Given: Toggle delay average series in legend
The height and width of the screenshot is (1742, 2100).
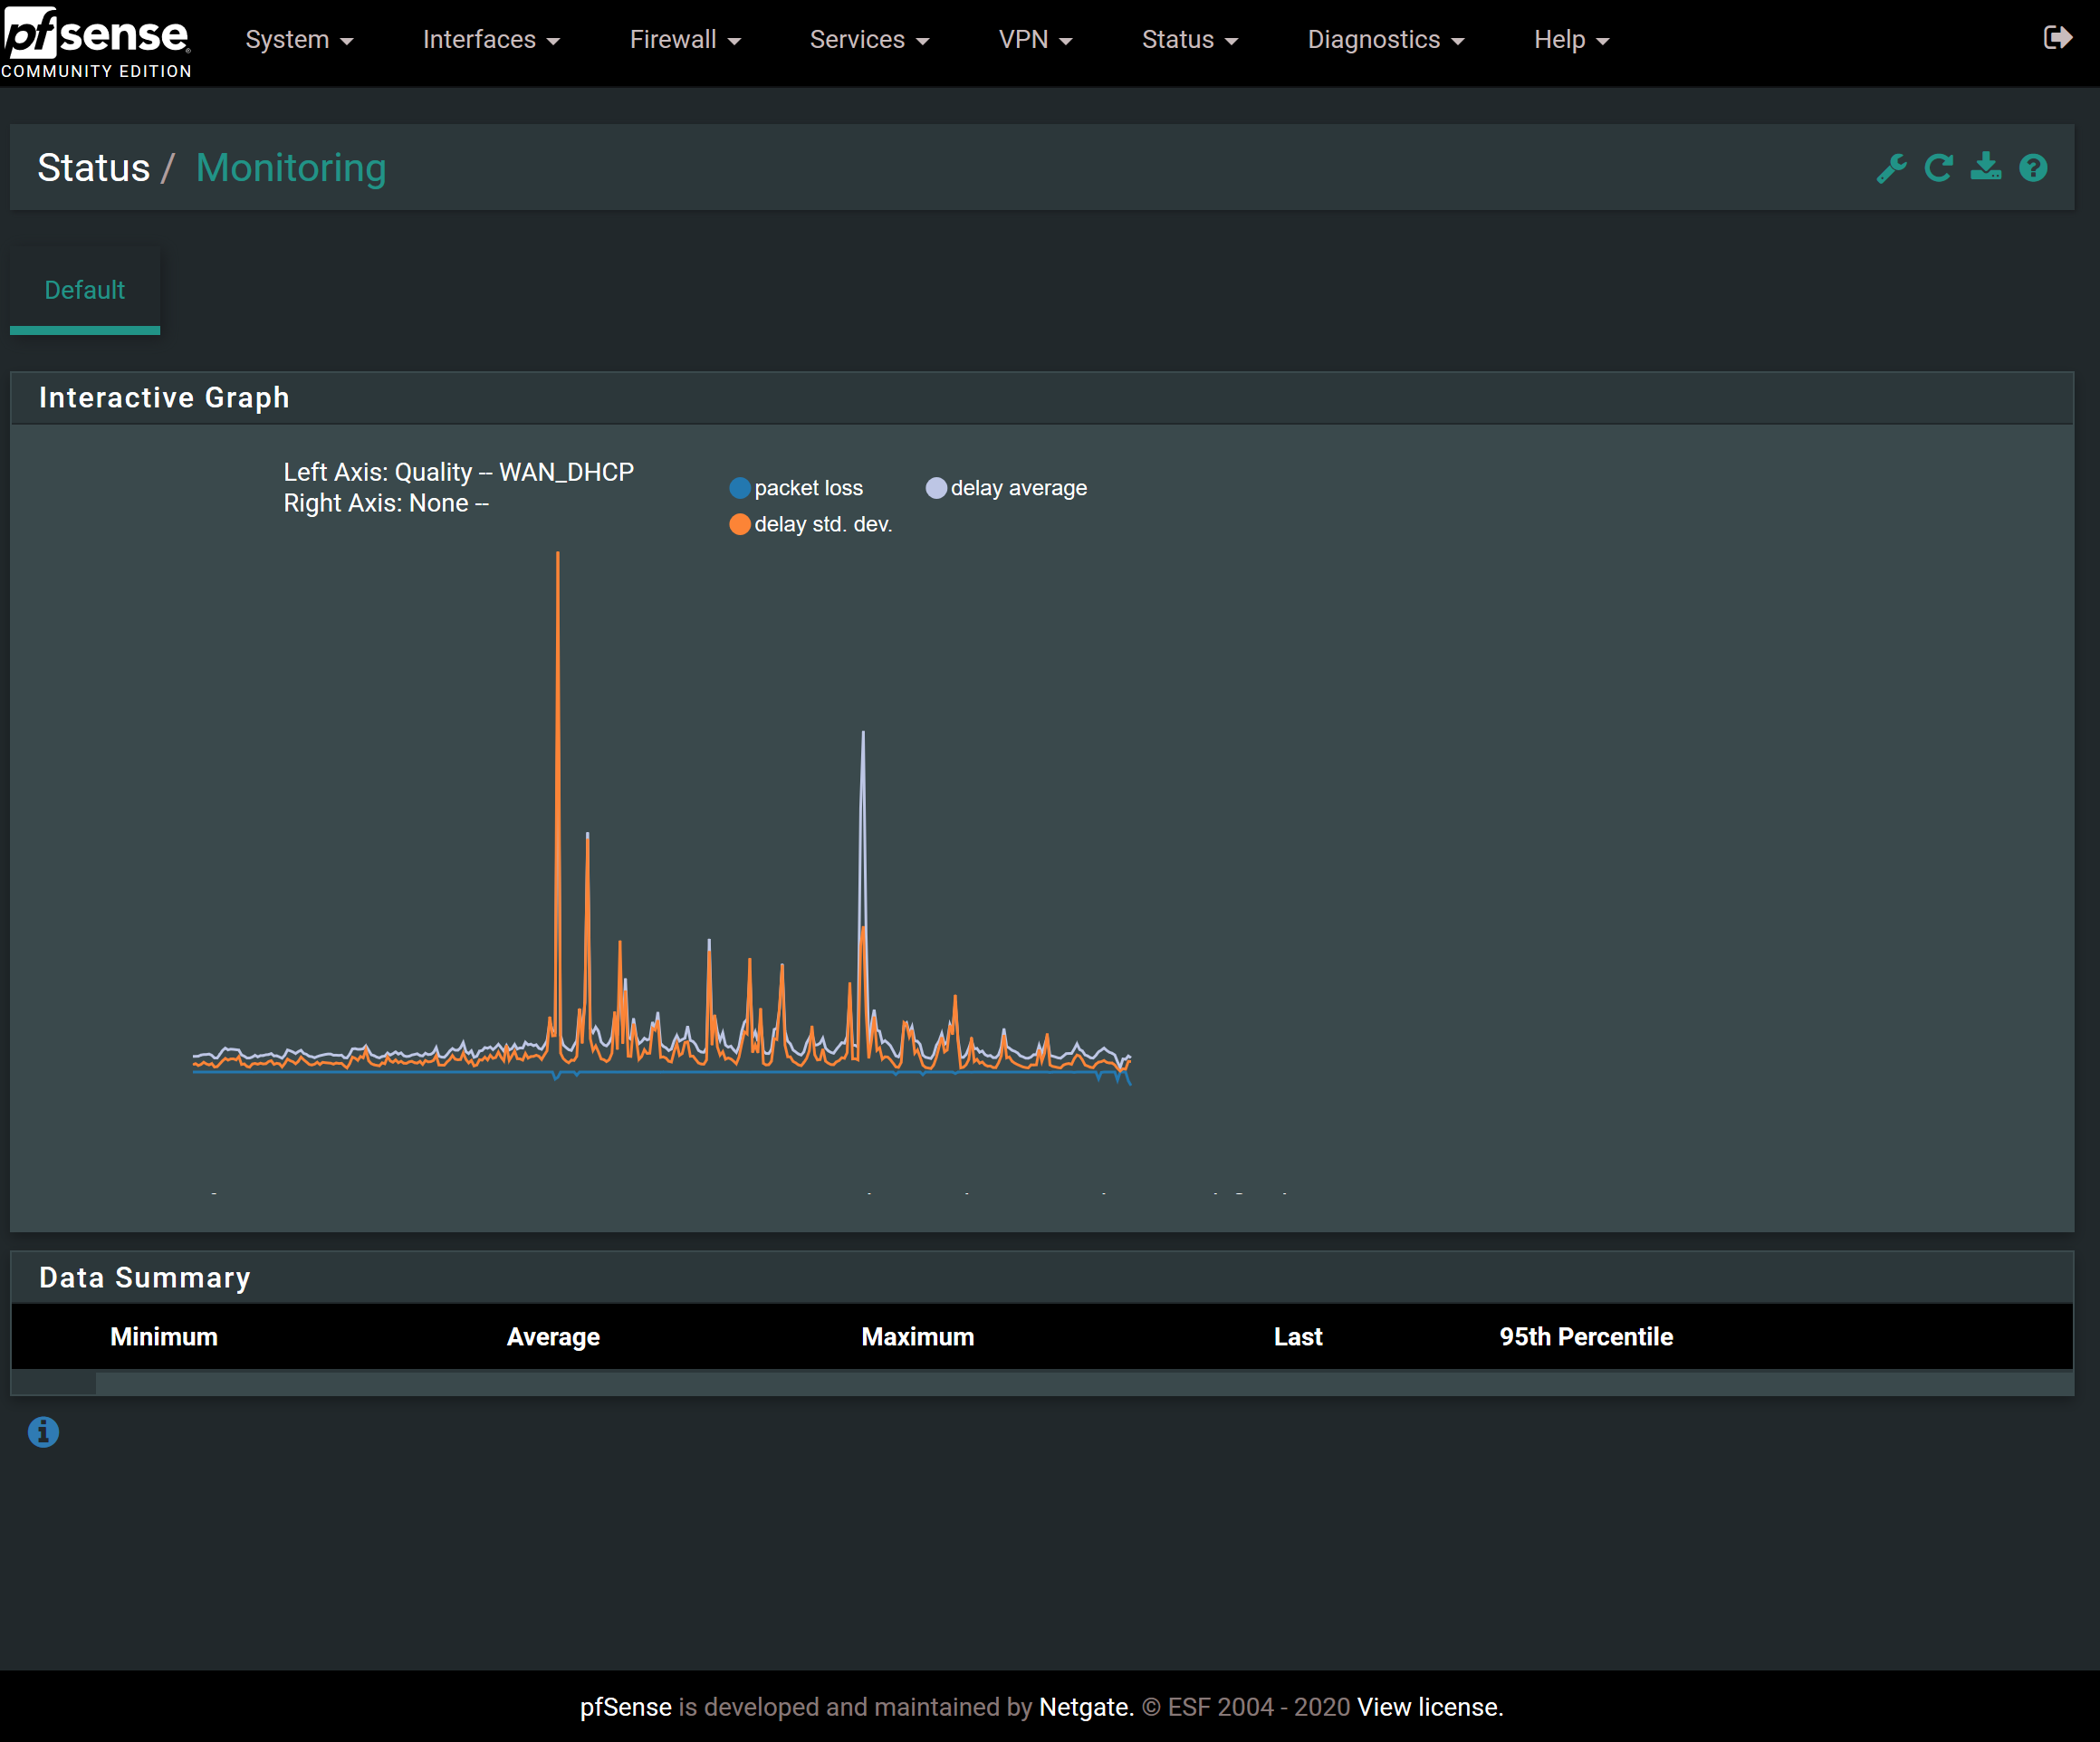Looking at the screenshot, I should point(1017,488).
